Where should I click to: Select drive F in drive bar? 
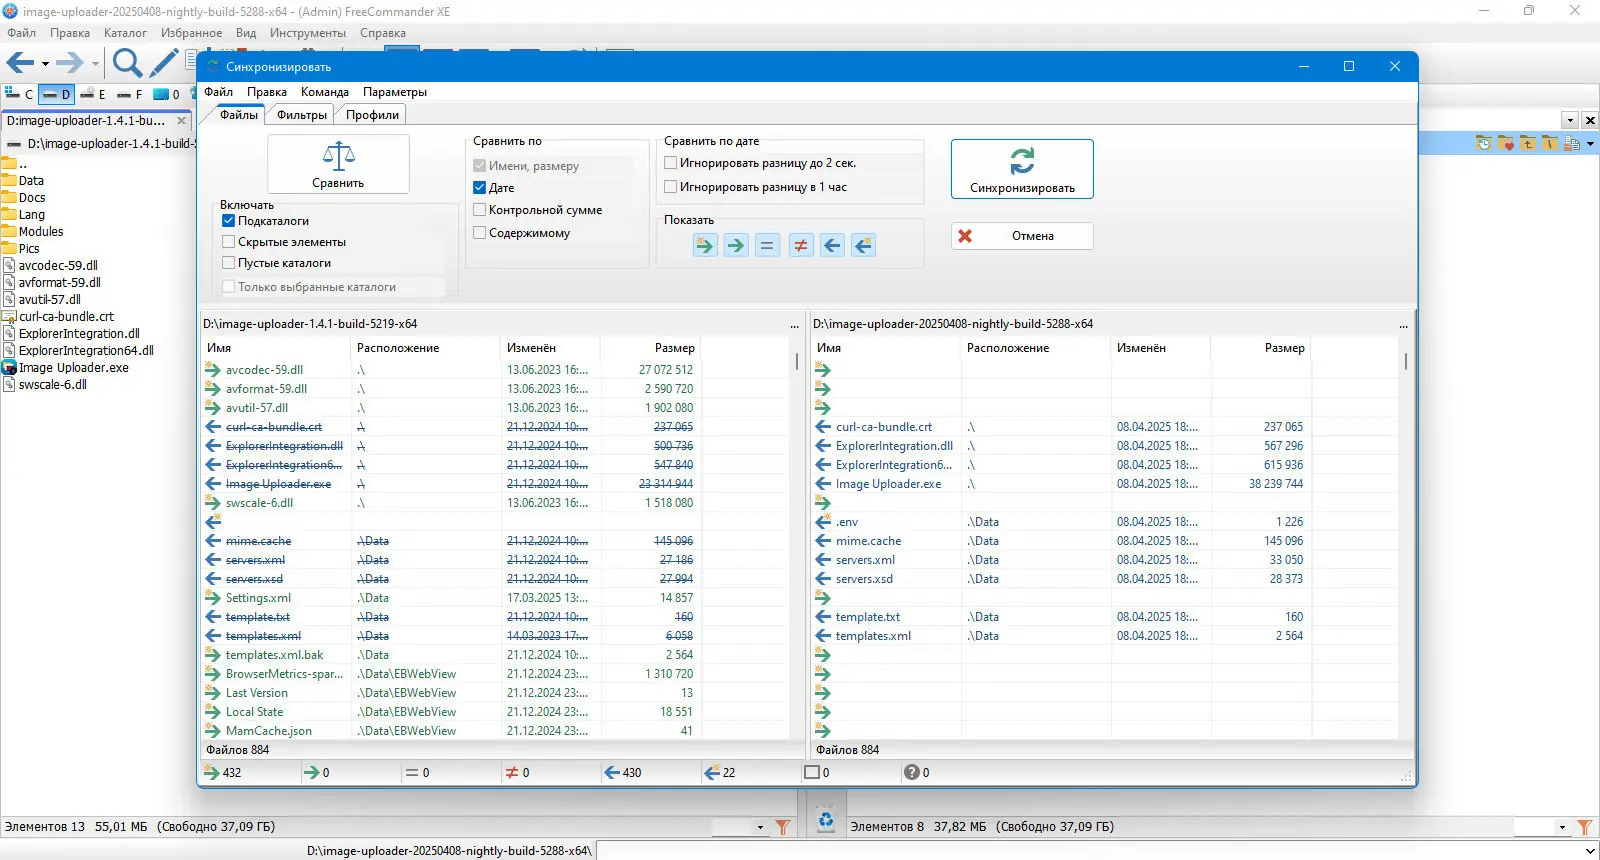pyautogui.click(x=129, y=95)
